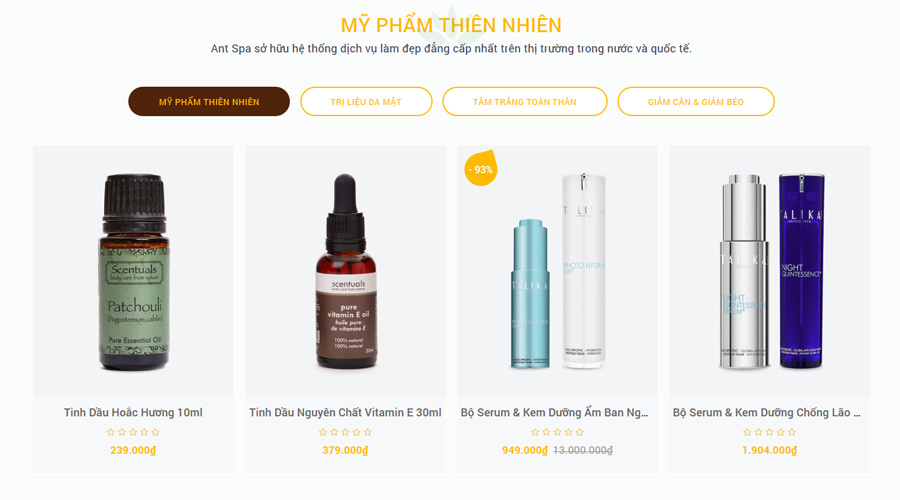Image resolution: width=900 pixels, height=500 pixels.
Task: Click the Mỹ Phẩm Thiên Nhiên section heading
Action: (x=451, y=25)
